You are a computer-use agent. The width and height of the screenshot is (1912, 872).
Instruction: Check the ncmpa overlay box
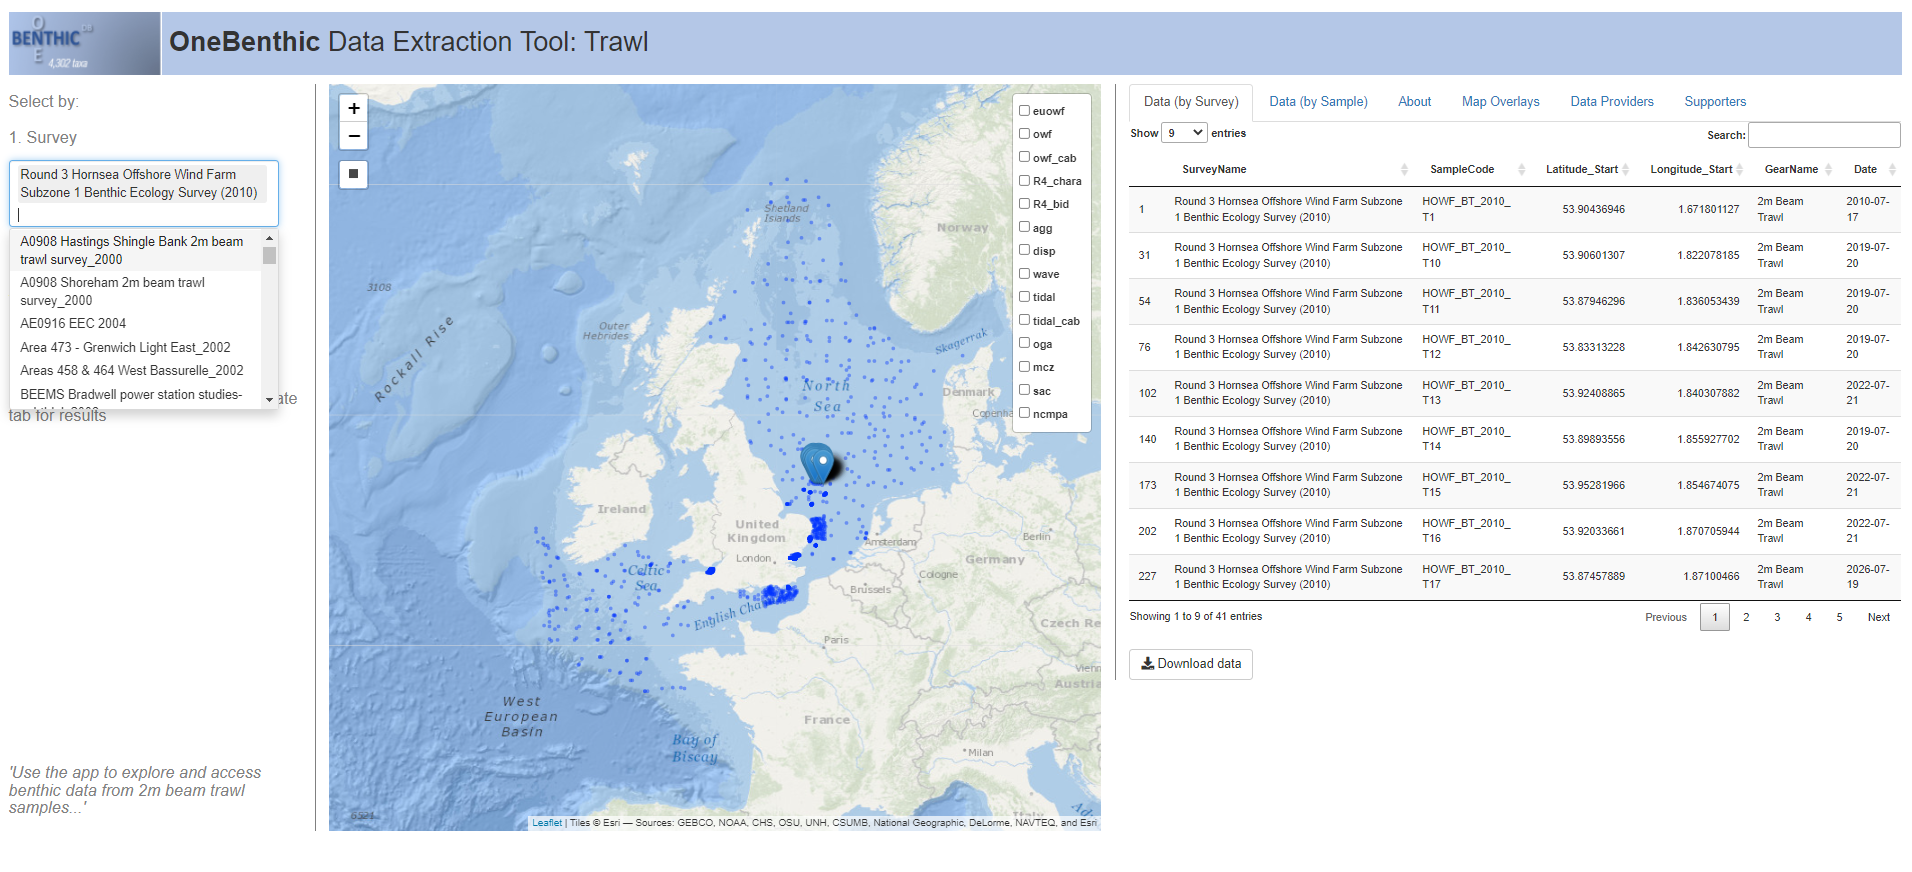click(x=1024, y=414)
